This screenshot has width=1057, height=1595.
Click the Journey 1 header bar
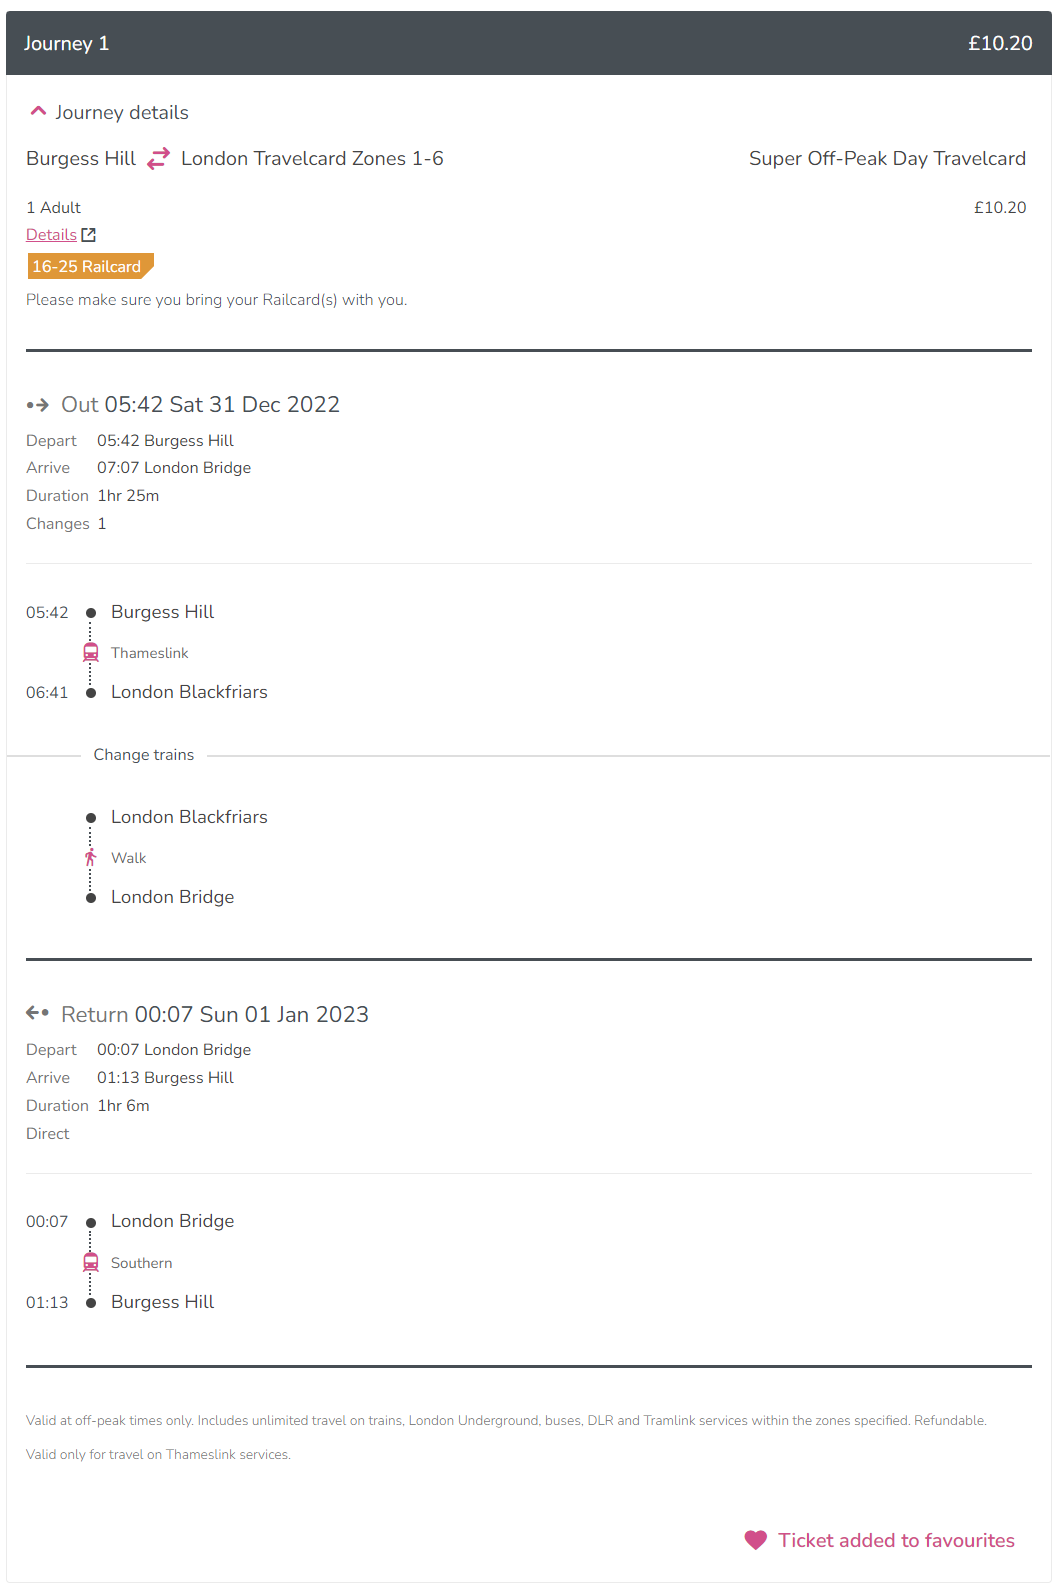pos(528,43)
